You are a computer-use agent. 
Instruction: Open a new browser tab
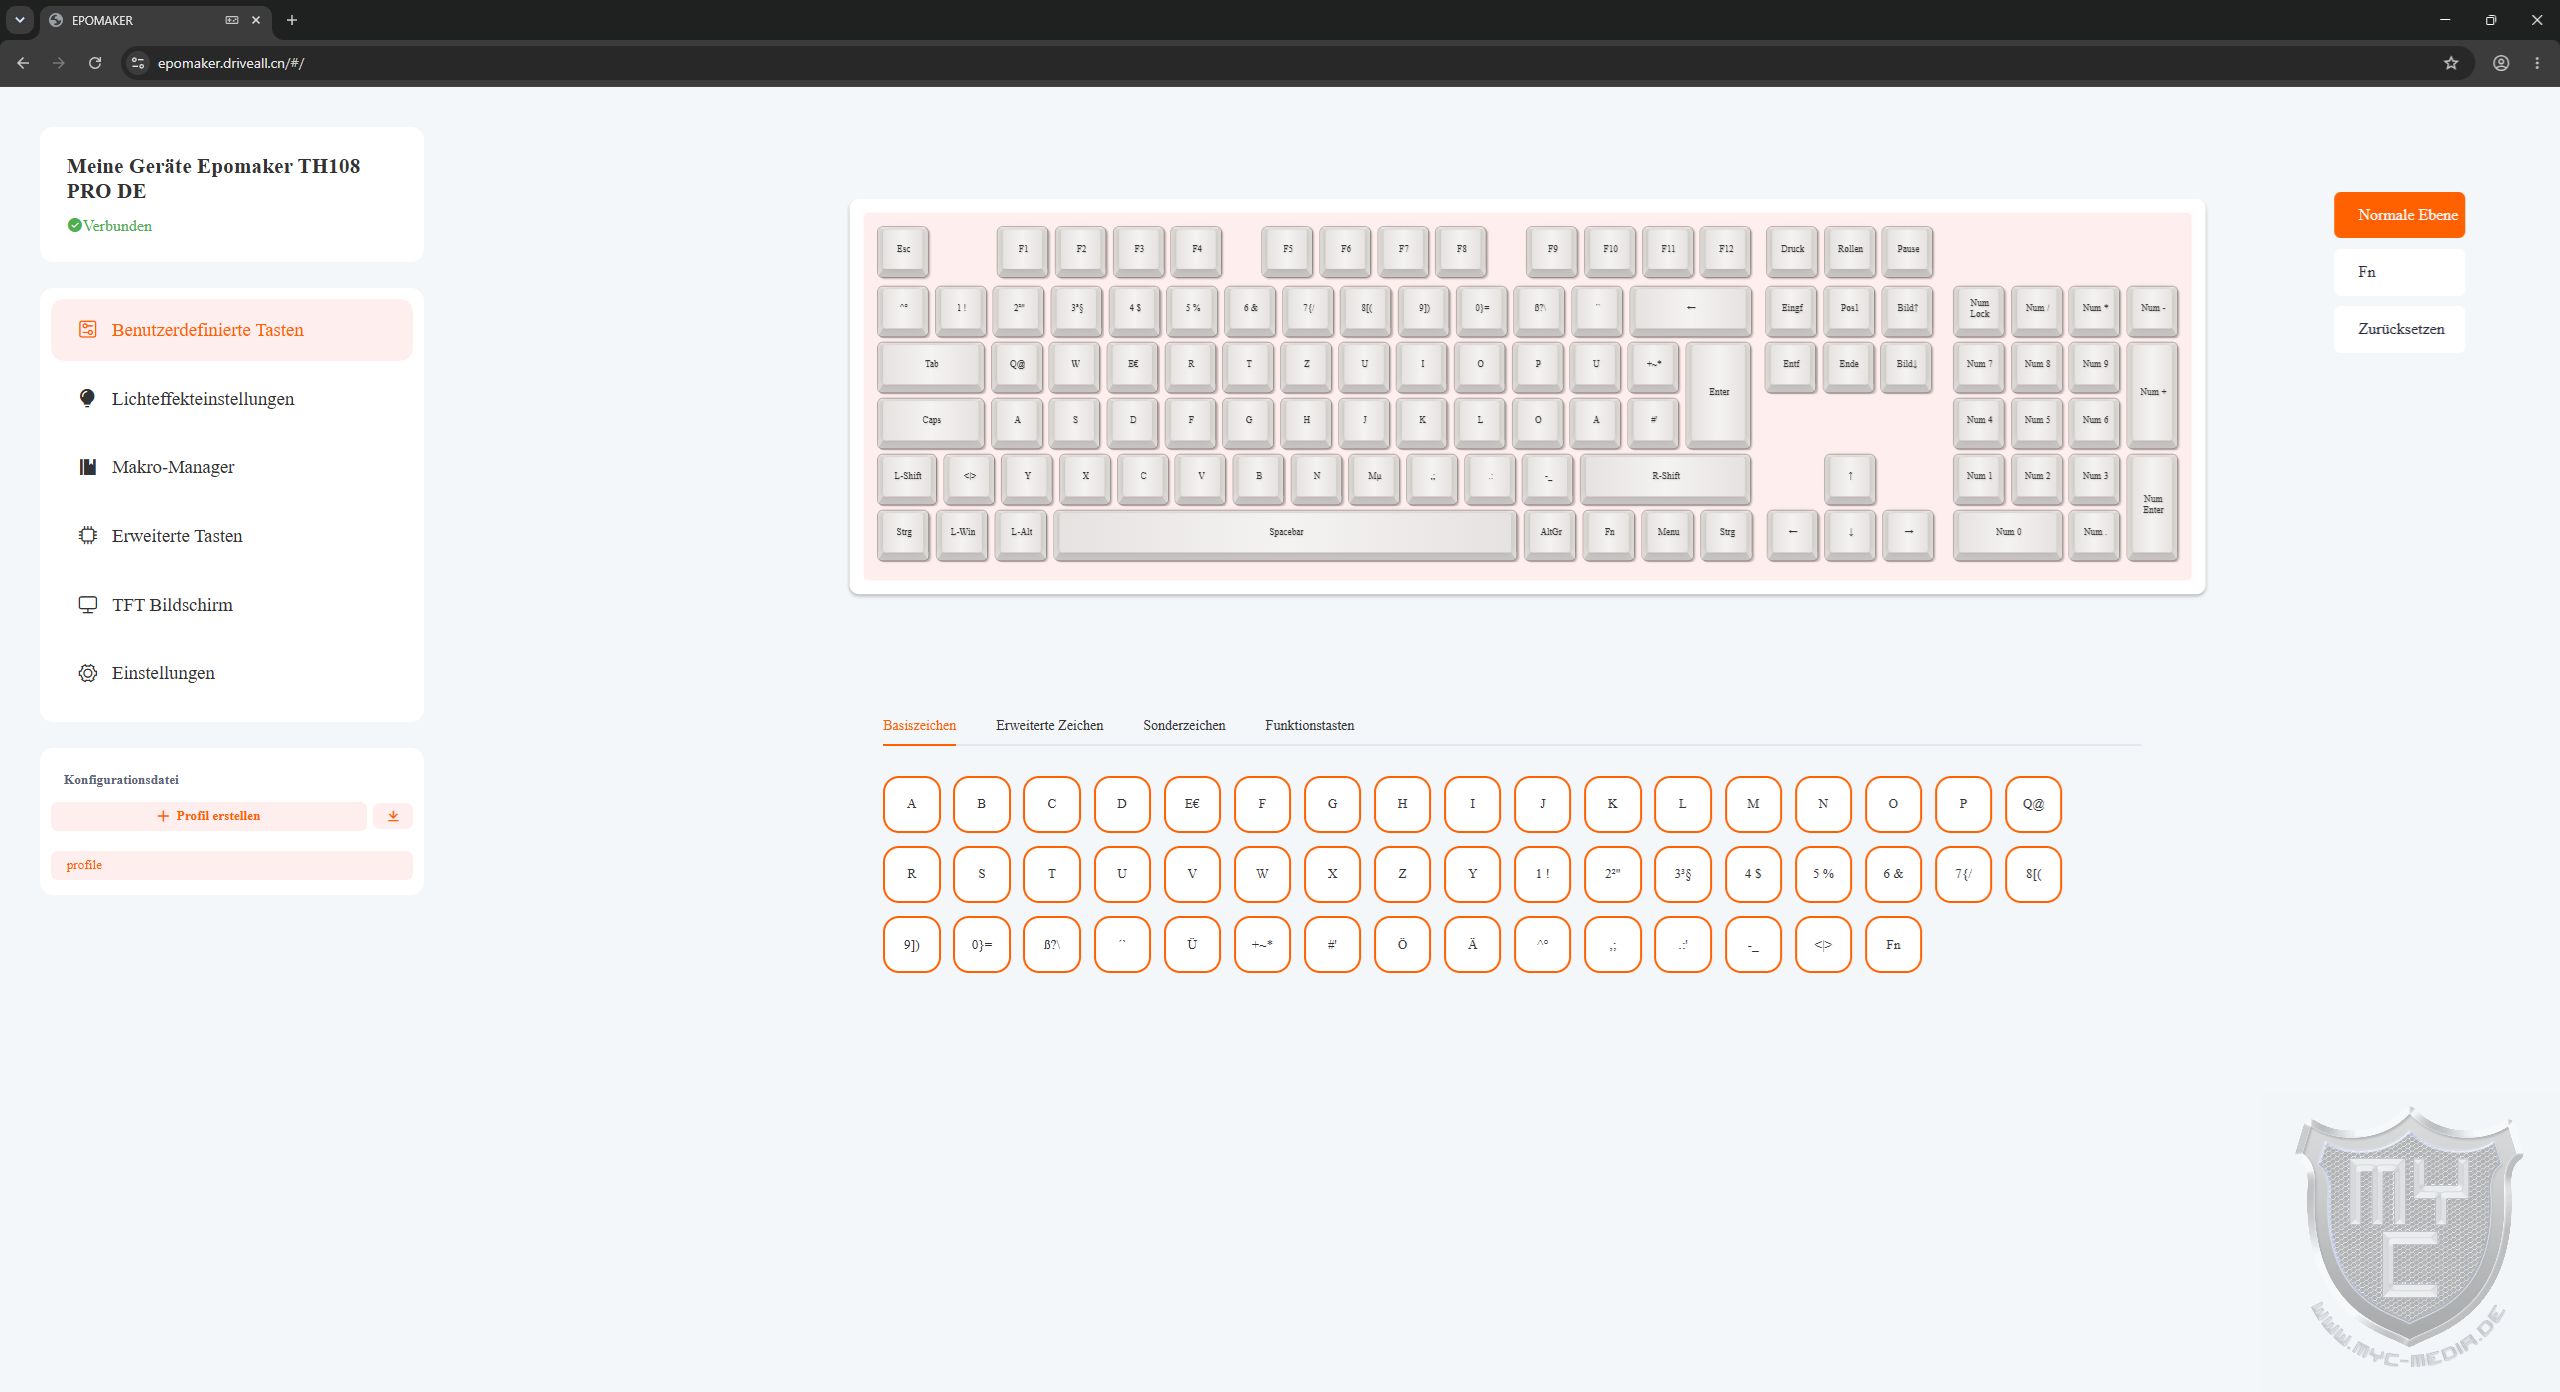coord(292,20)
